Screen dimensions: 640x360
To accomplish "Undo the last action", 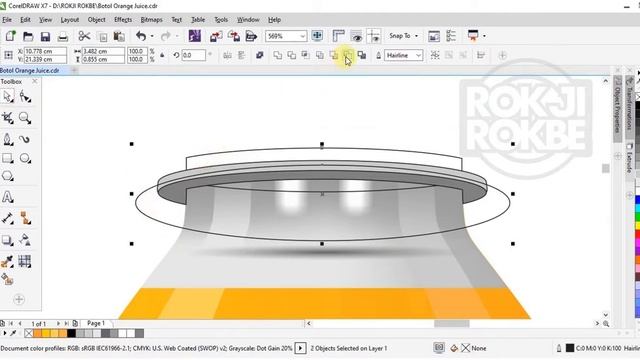I will click(141, 36).
